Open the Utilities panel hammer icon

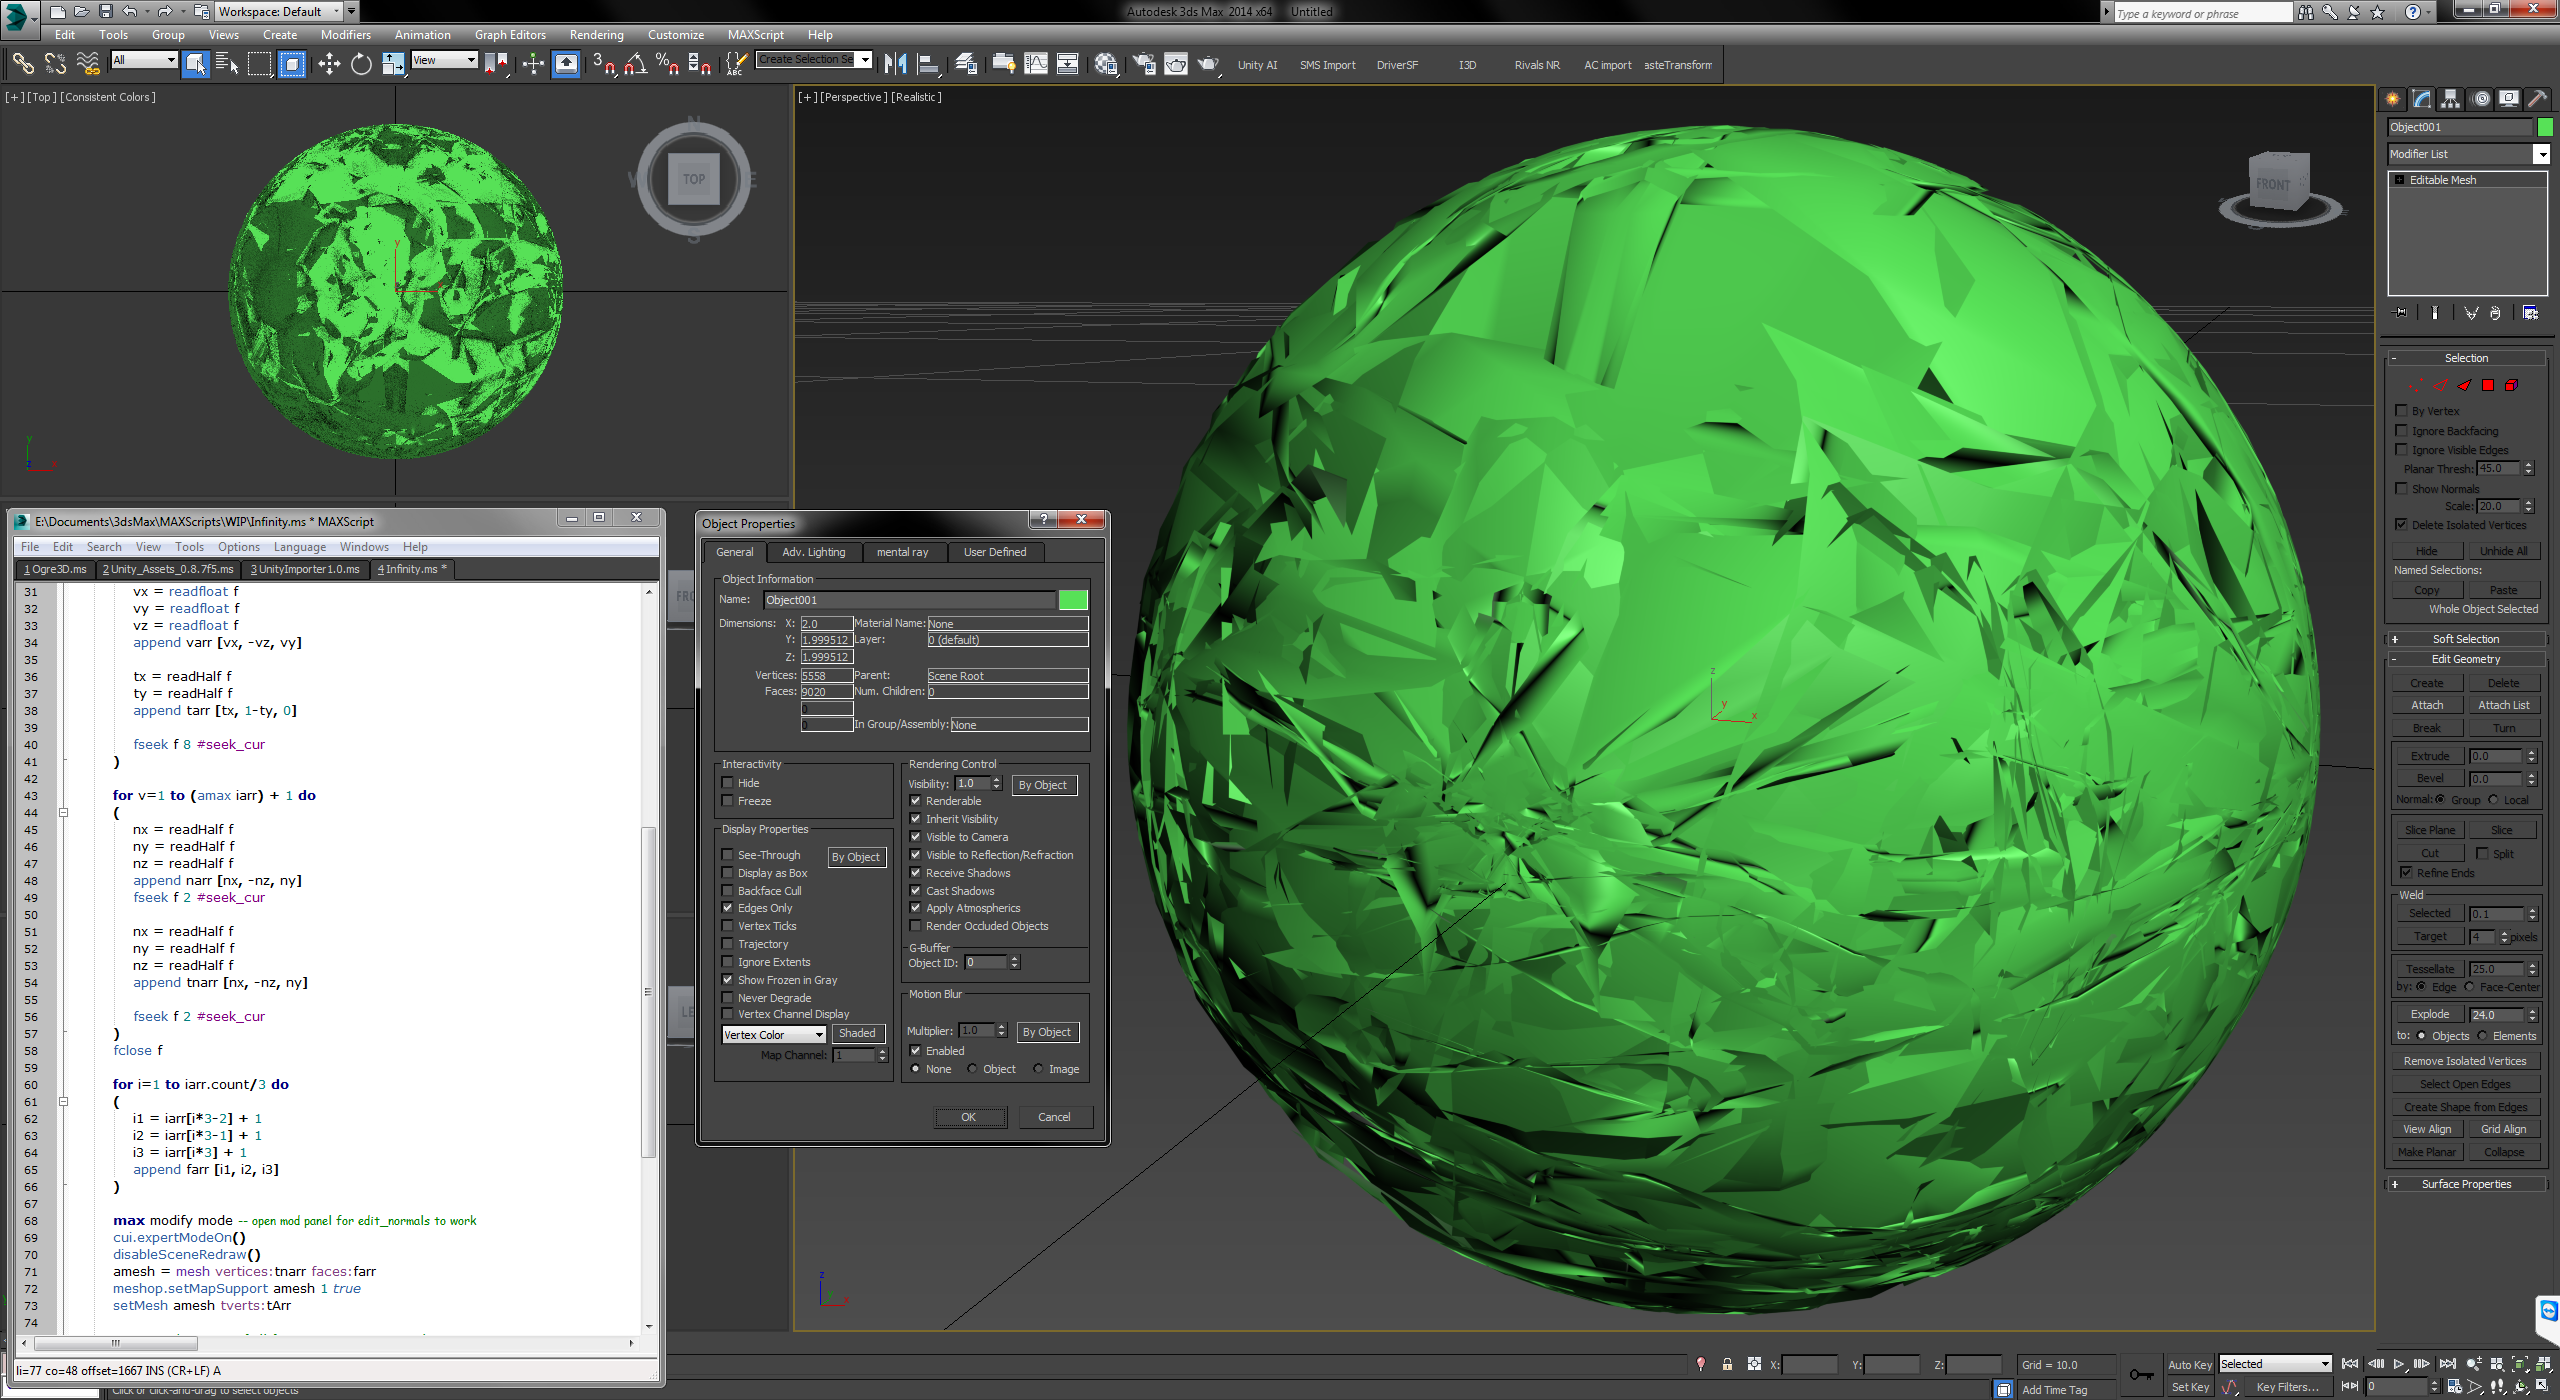[2537, 99]
